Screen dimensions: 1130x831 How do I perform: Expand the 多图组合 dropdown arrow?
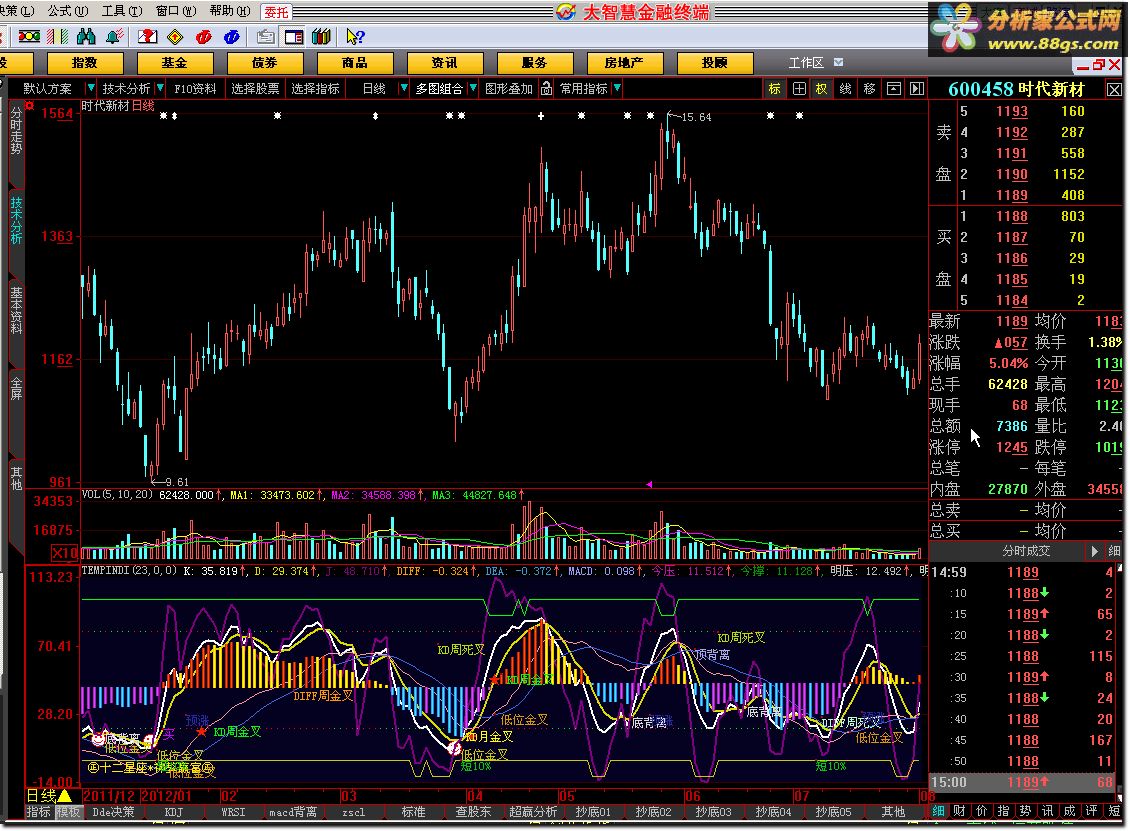[x=473, y=88]
